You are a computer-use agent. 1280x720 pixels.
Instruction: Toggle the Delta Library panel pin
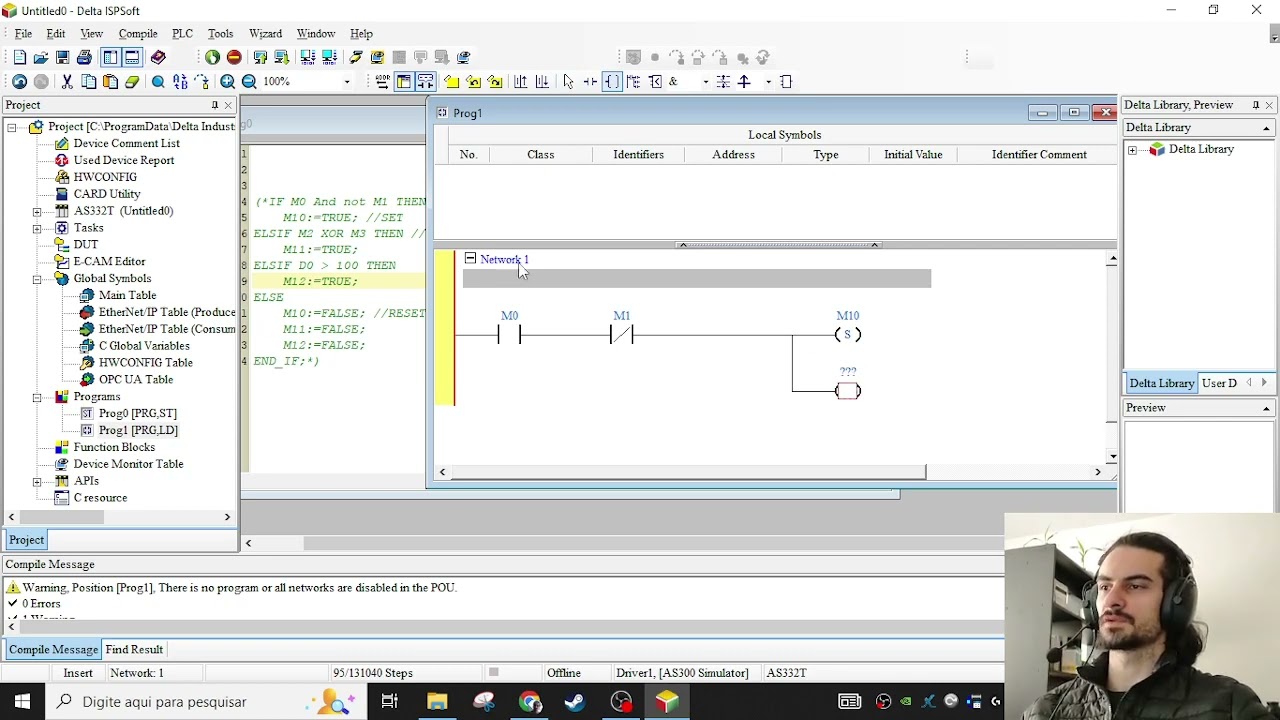pos(1256,105)
